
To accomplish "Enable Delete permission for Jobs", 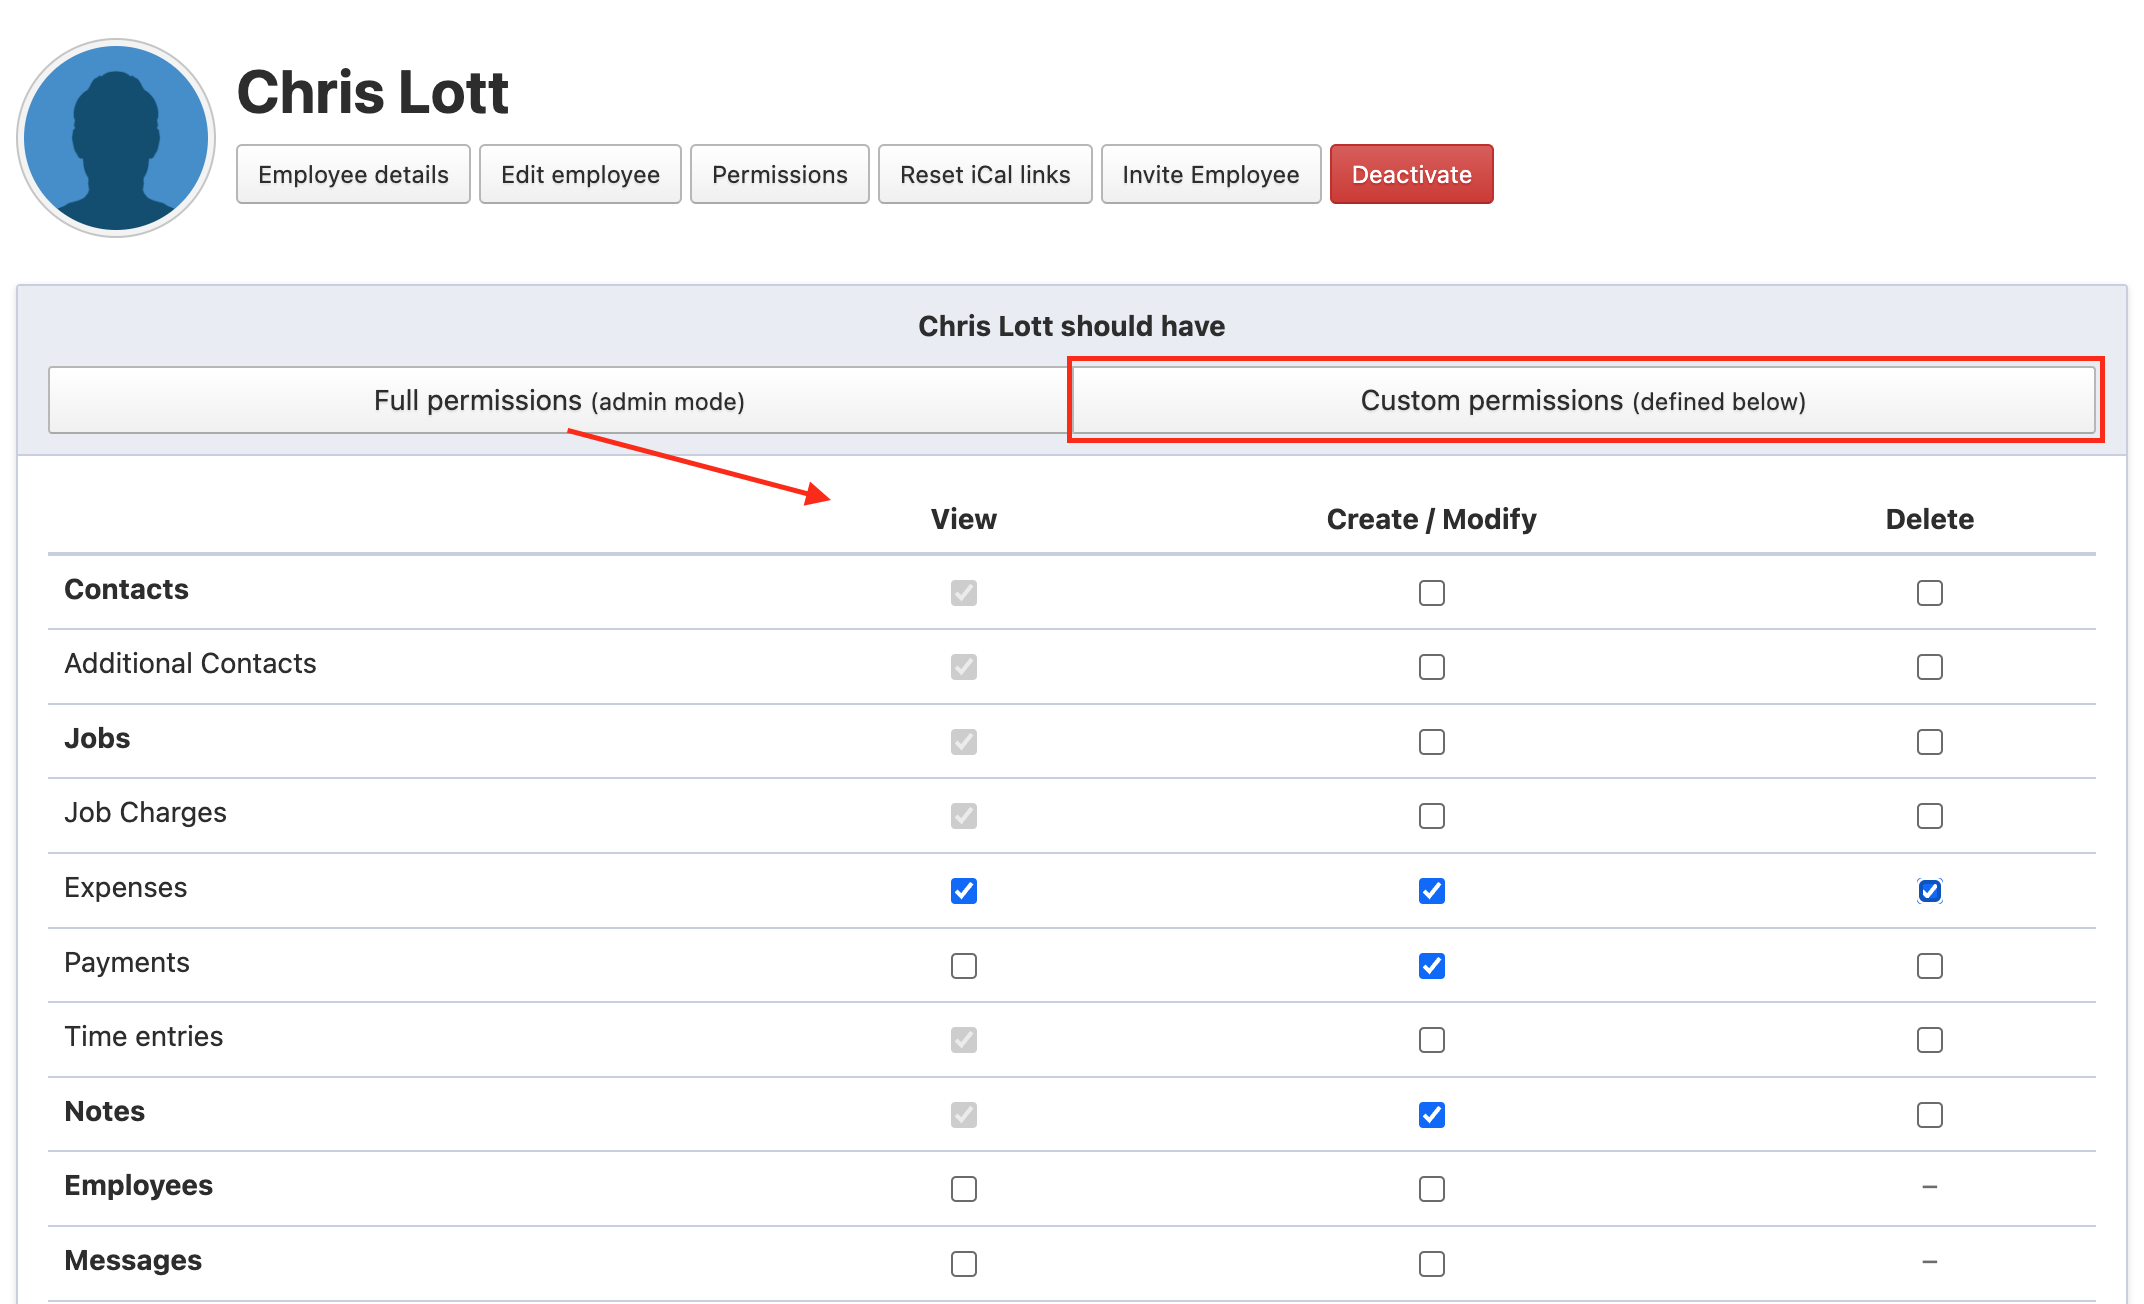I will pyautogui.click(x=1929, y=742).
